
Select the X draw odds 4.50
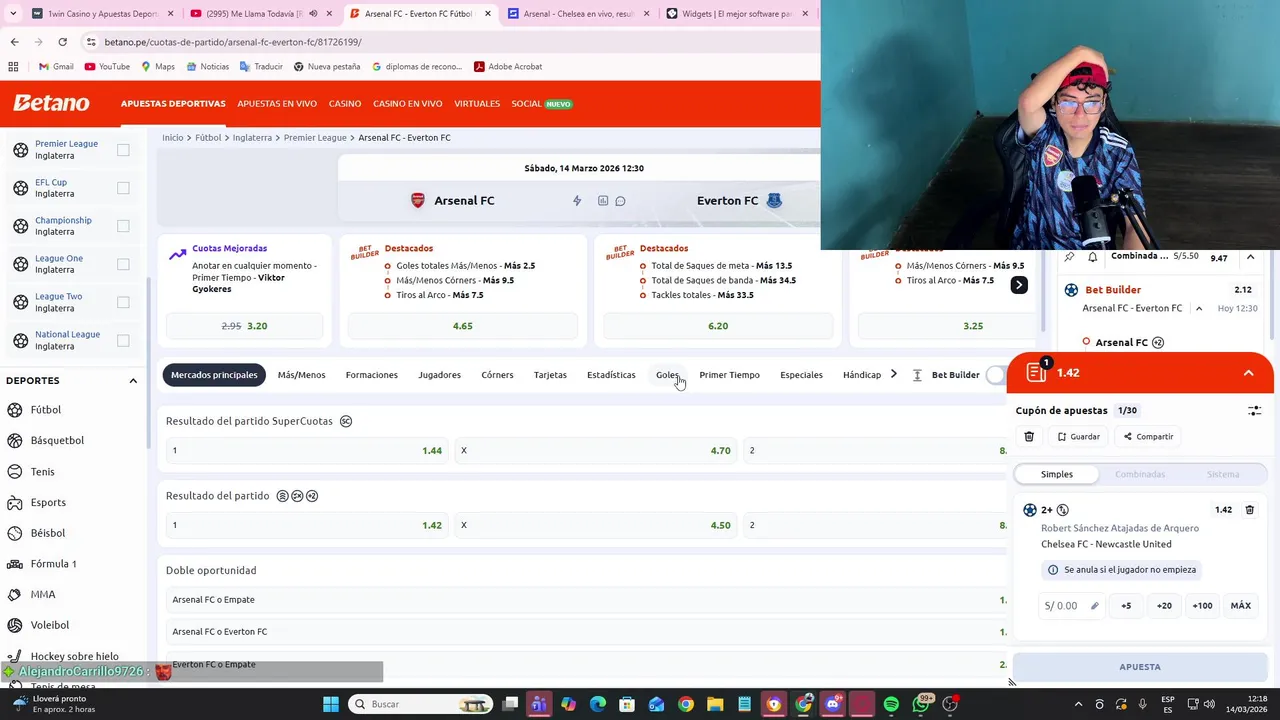(x=596, y=525)
